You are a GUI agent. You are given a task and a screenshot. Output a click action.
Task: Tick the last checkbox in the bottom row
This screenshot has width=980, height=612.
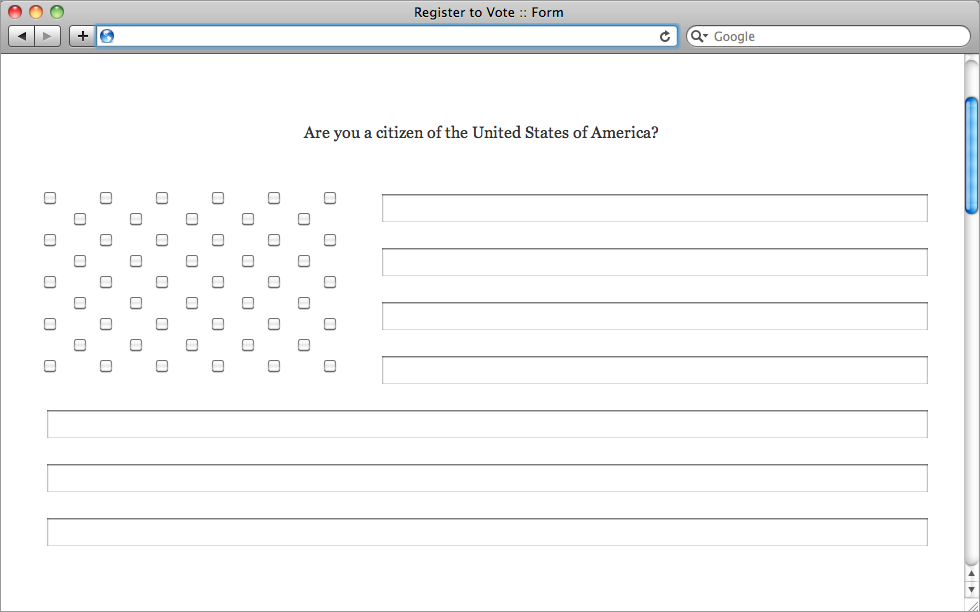point(330,366)
